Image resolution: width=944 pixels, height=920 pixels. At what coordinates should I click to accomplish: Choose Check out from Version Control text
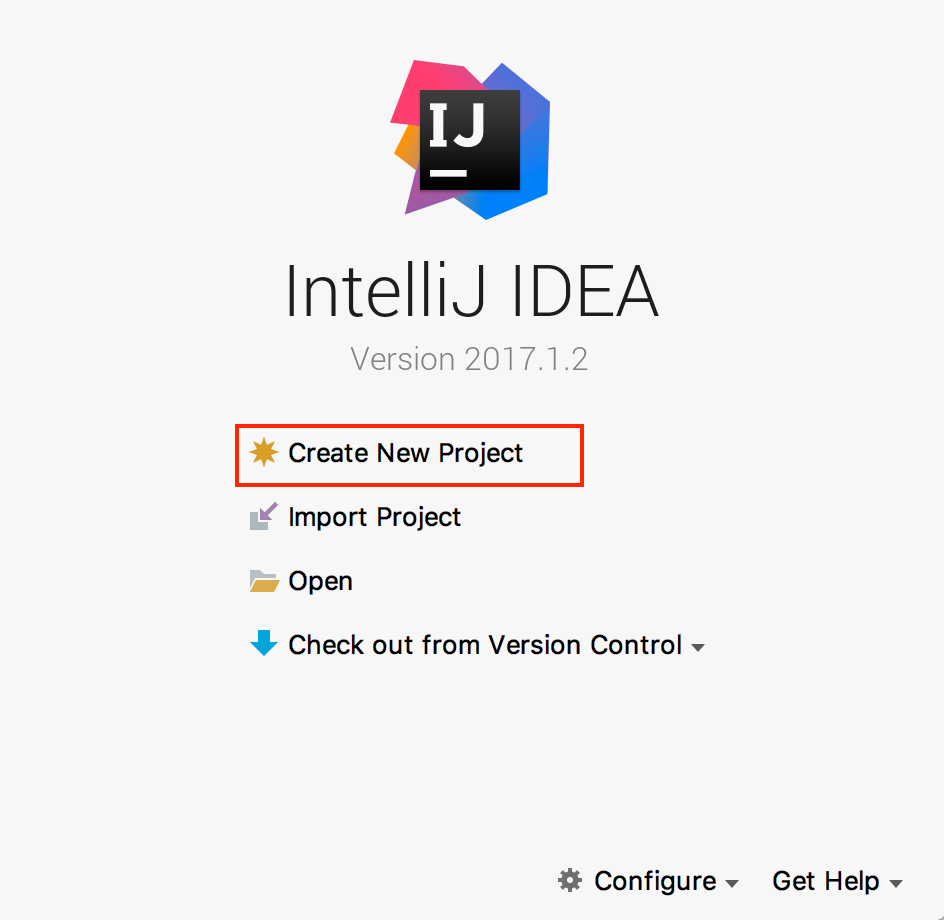pyautogui.click(x=485, y=645)
